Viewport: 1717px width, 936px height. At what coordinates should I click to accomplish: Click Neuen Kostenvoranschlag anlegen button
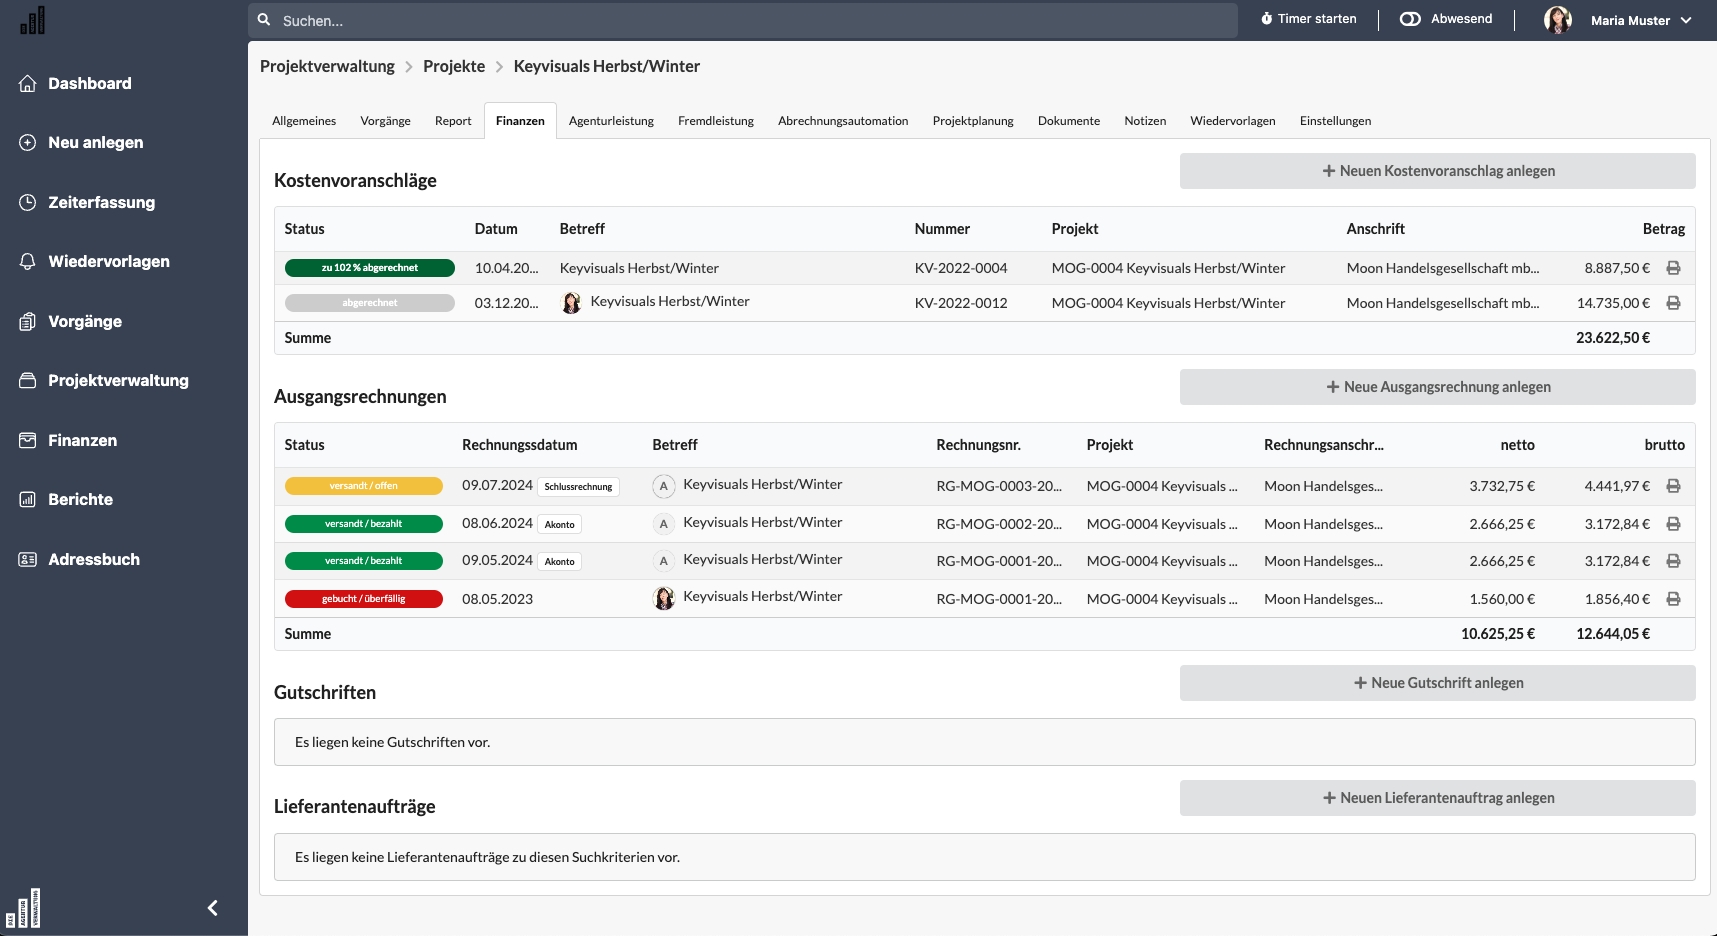coord(1437,171)
